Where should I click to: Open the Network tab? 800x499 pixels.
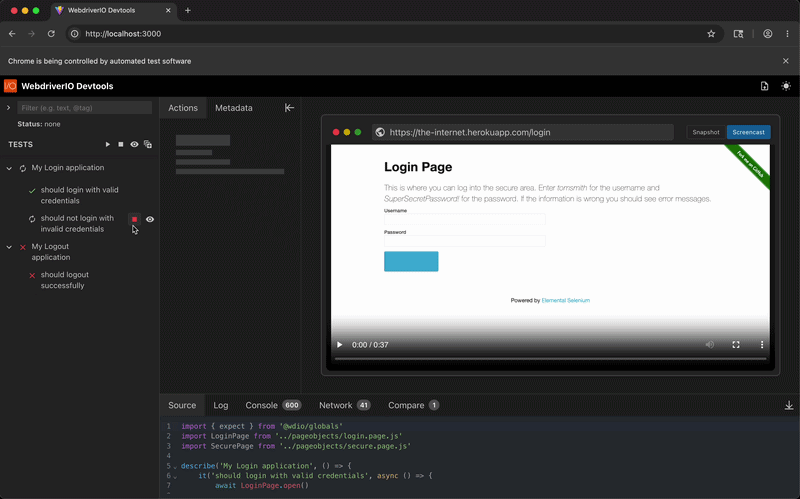344,405
